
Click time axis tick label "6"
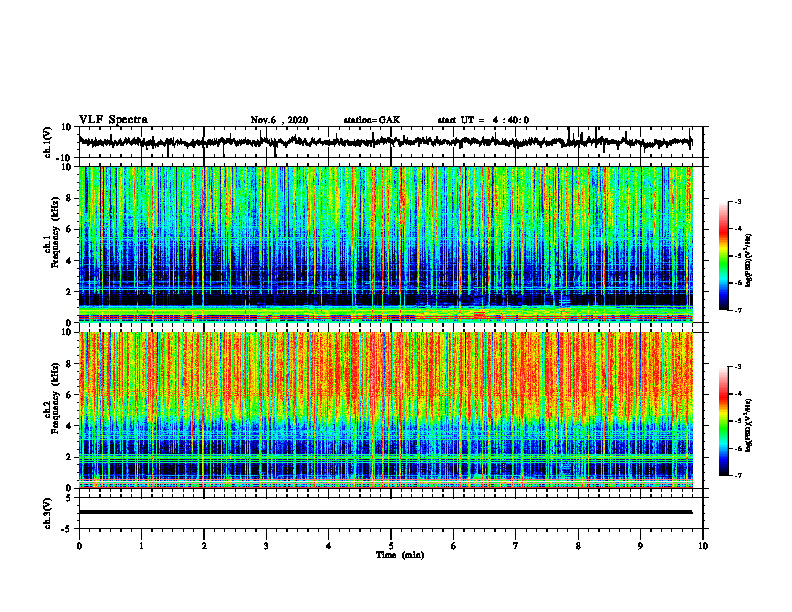click(454, 546)
